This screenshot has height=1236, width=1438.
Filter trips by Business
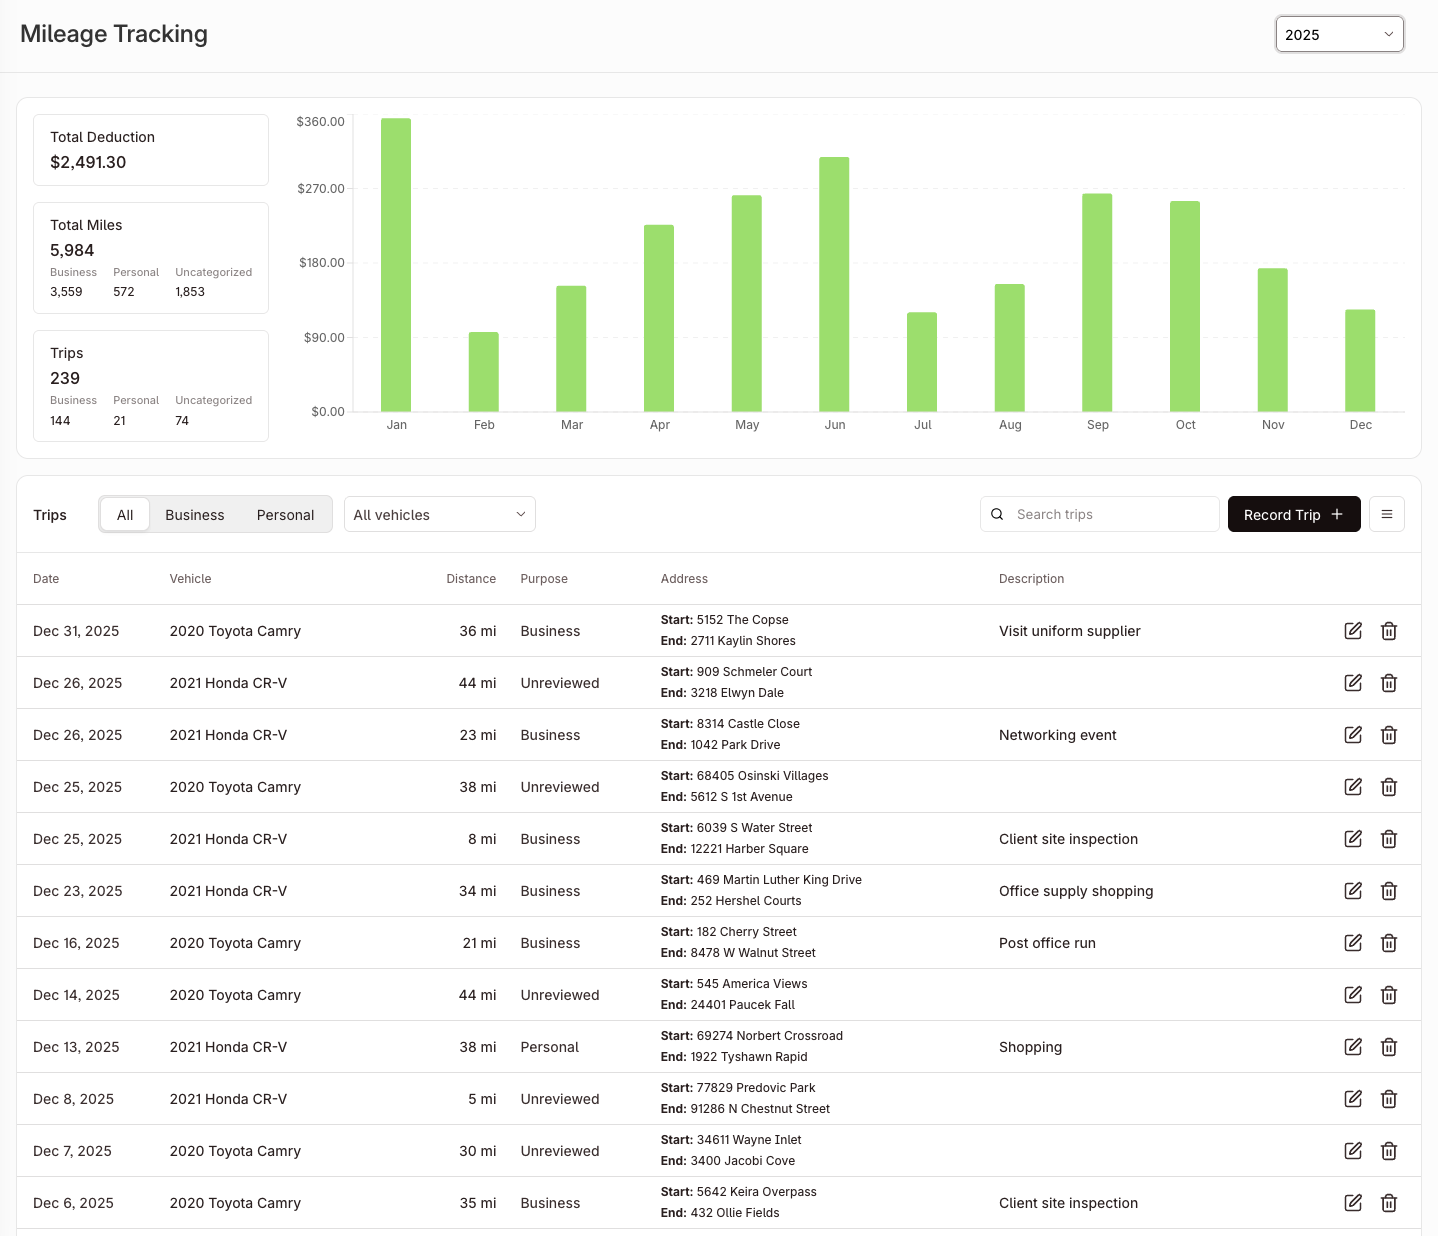[x=194, y=515]
